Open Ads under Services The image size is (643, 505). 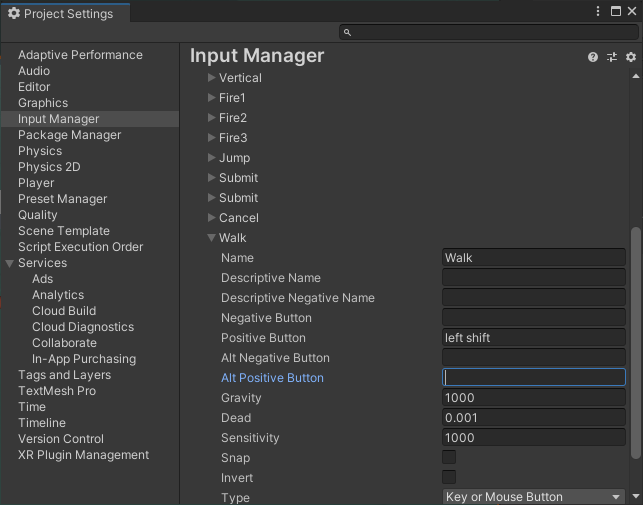[x=43, y=279]
